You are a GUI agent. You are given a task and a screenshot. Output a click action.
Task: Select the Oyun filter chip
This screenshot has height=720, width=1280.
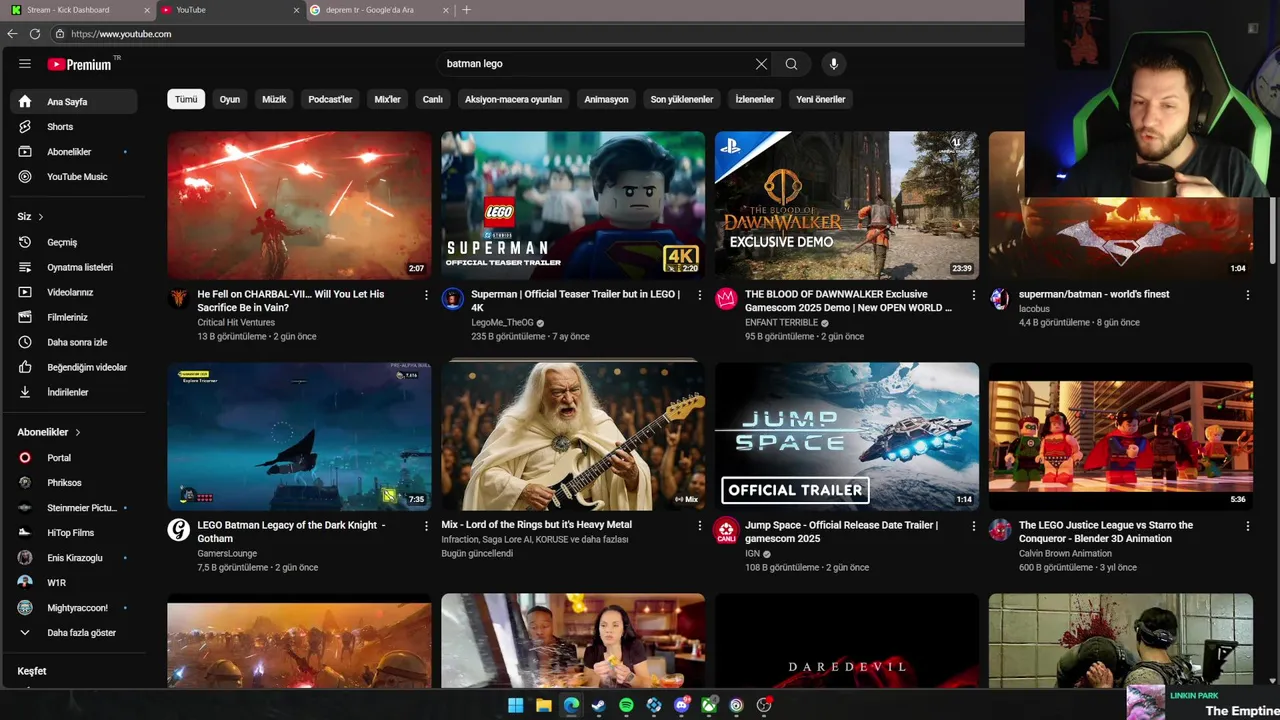click(x=230, y=99)
